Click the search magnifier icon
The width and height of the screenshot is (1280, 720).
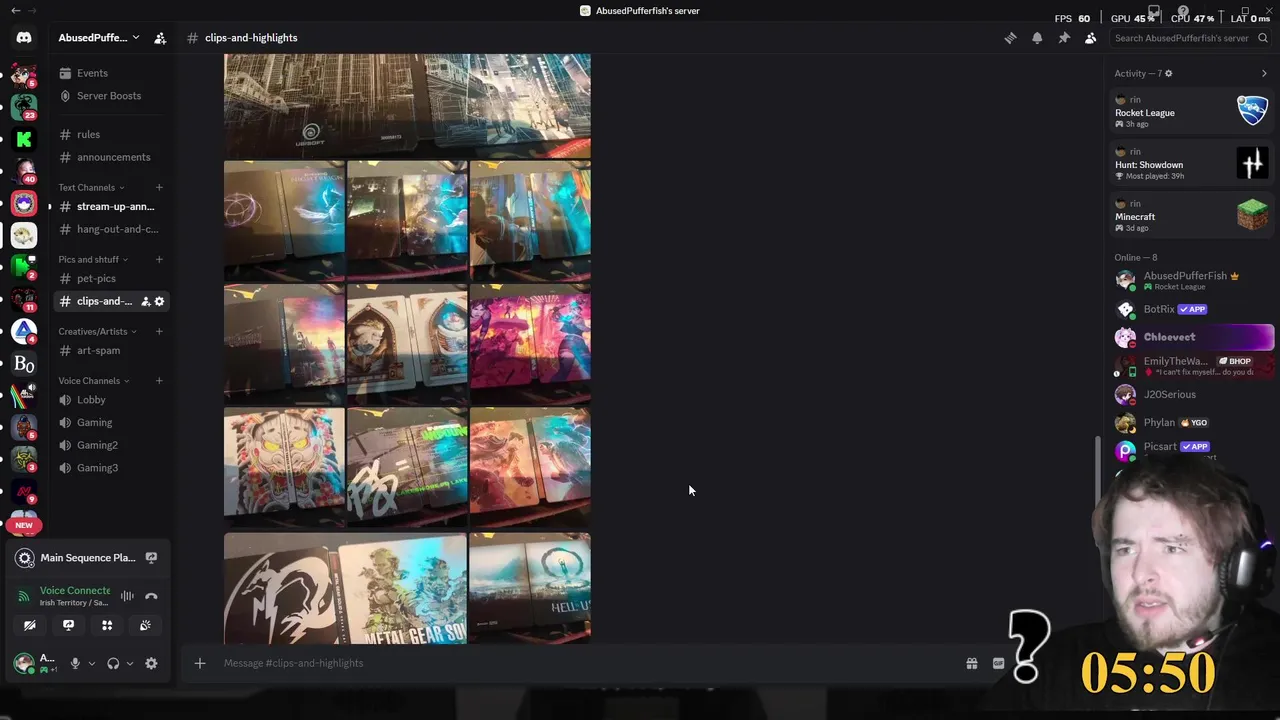click(1263, 38)
